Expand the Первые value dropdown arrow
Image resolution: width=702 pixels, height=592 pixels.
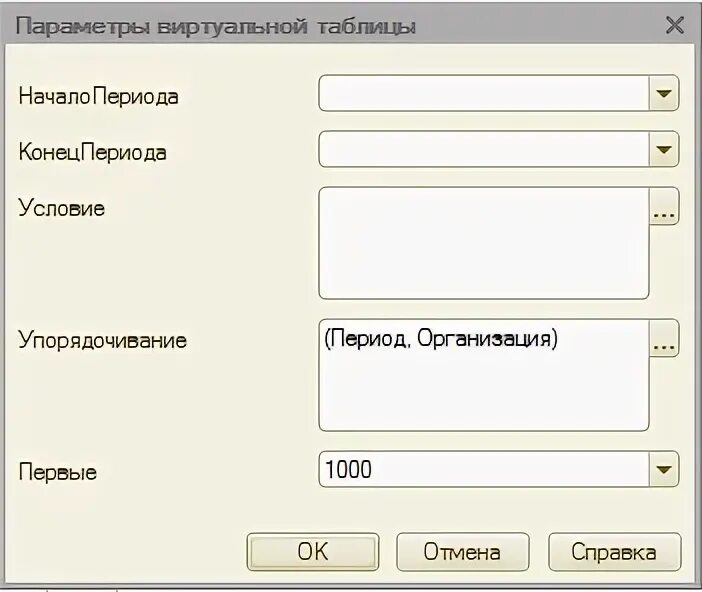point(663,469)
